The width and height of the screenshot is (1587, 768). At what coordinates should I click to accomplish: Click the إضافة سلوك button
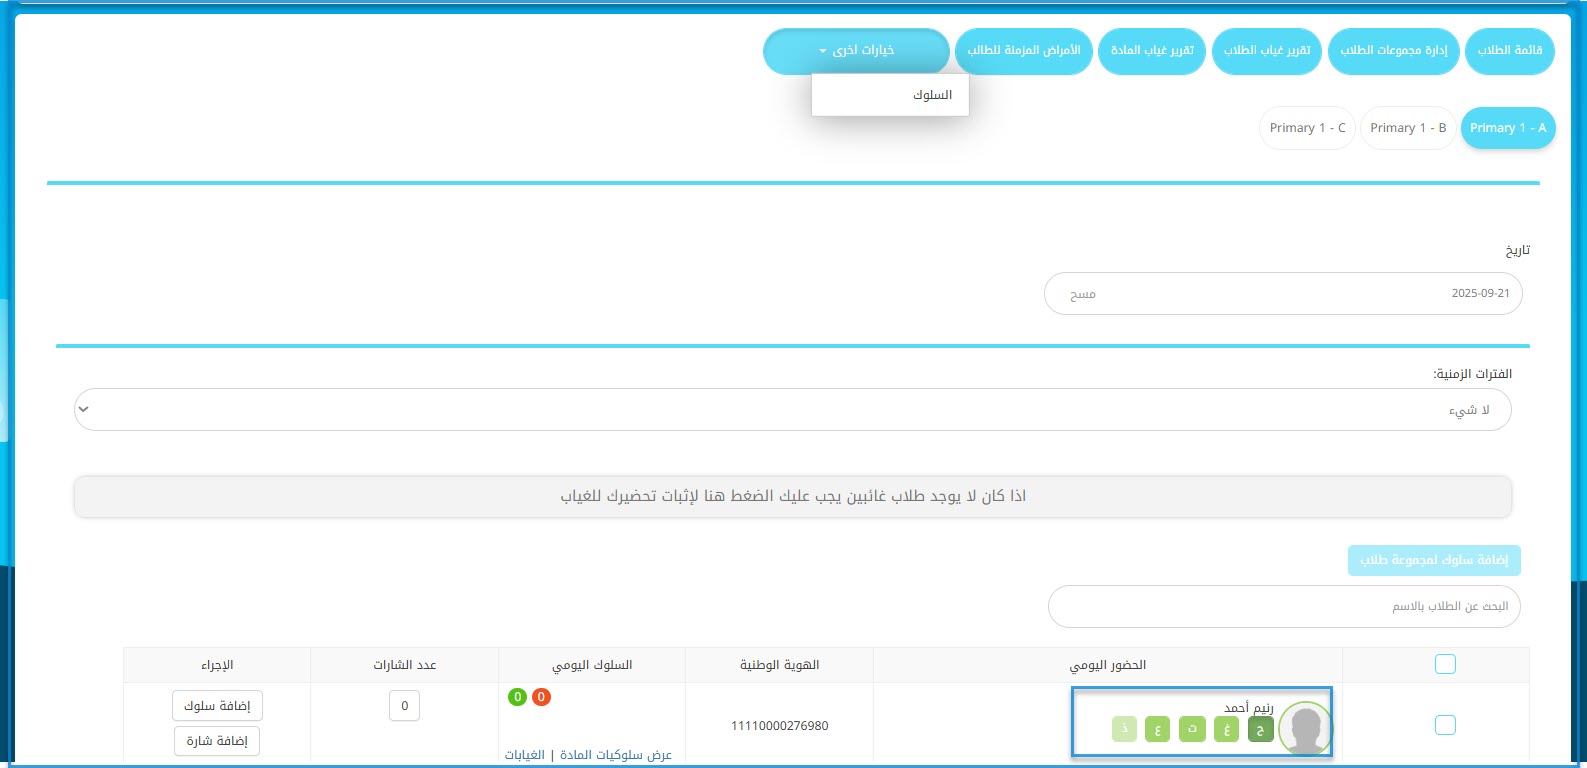pyautogui.click(x=217, y=706)
